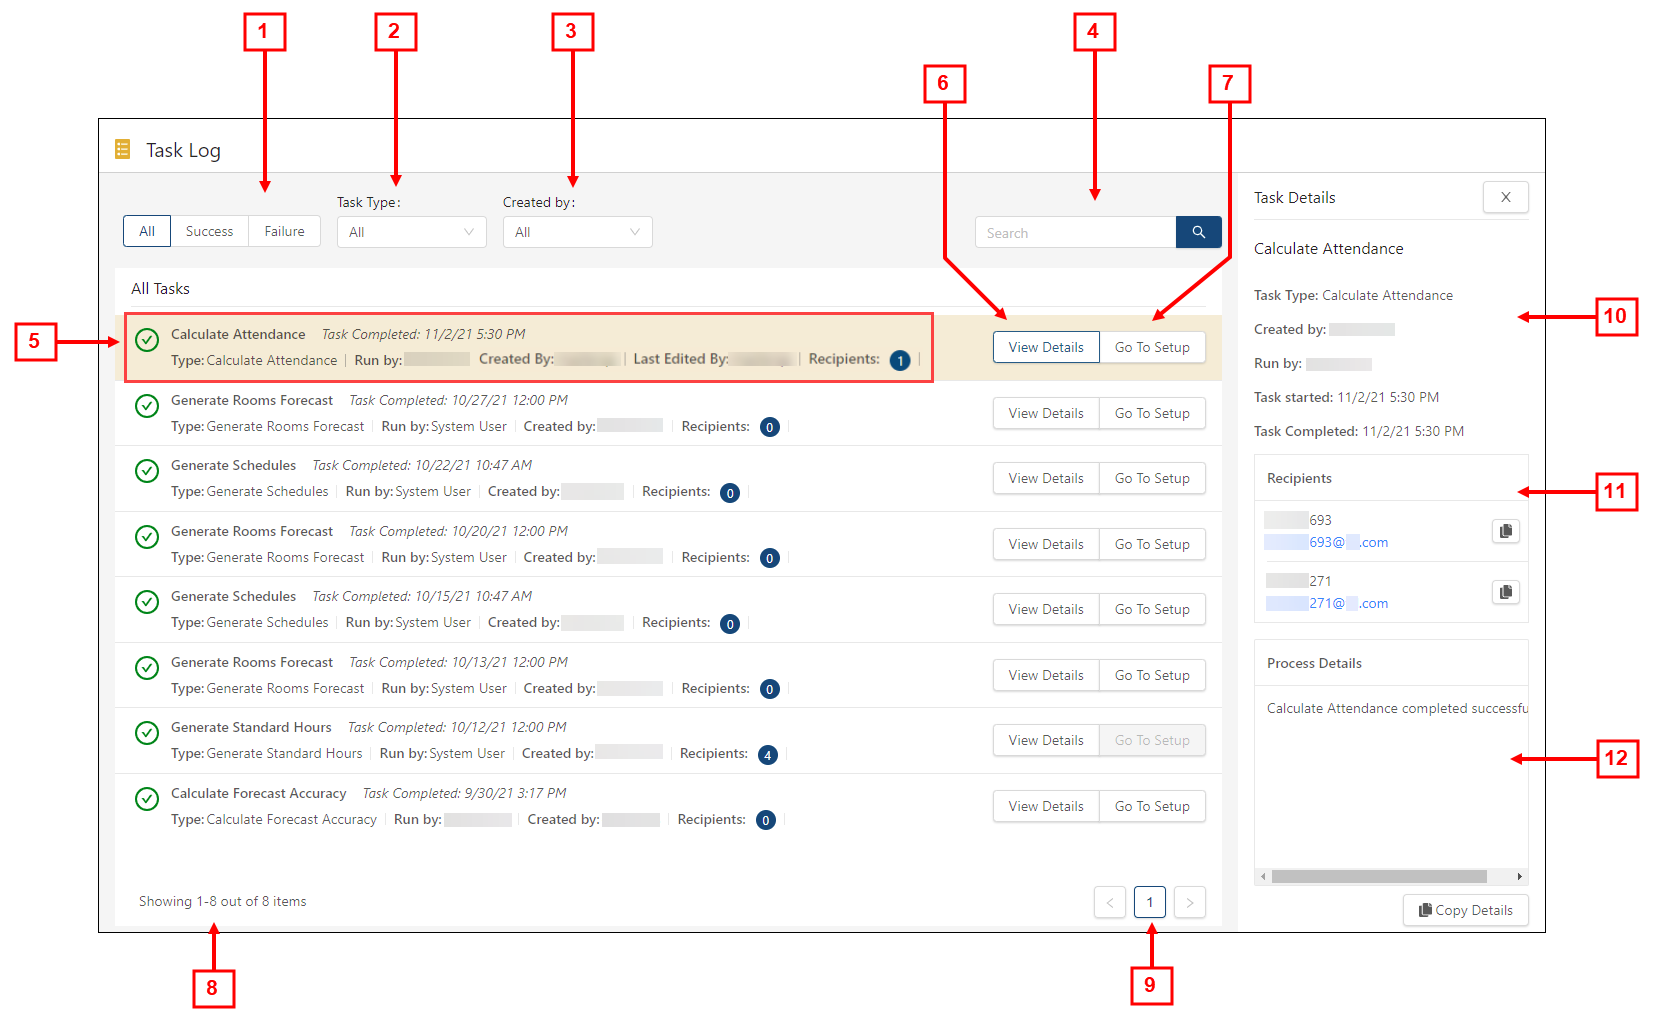Go to the previous page arrow
1653x1018 pixels.
pyautogui.click(x=1110, y=902)
